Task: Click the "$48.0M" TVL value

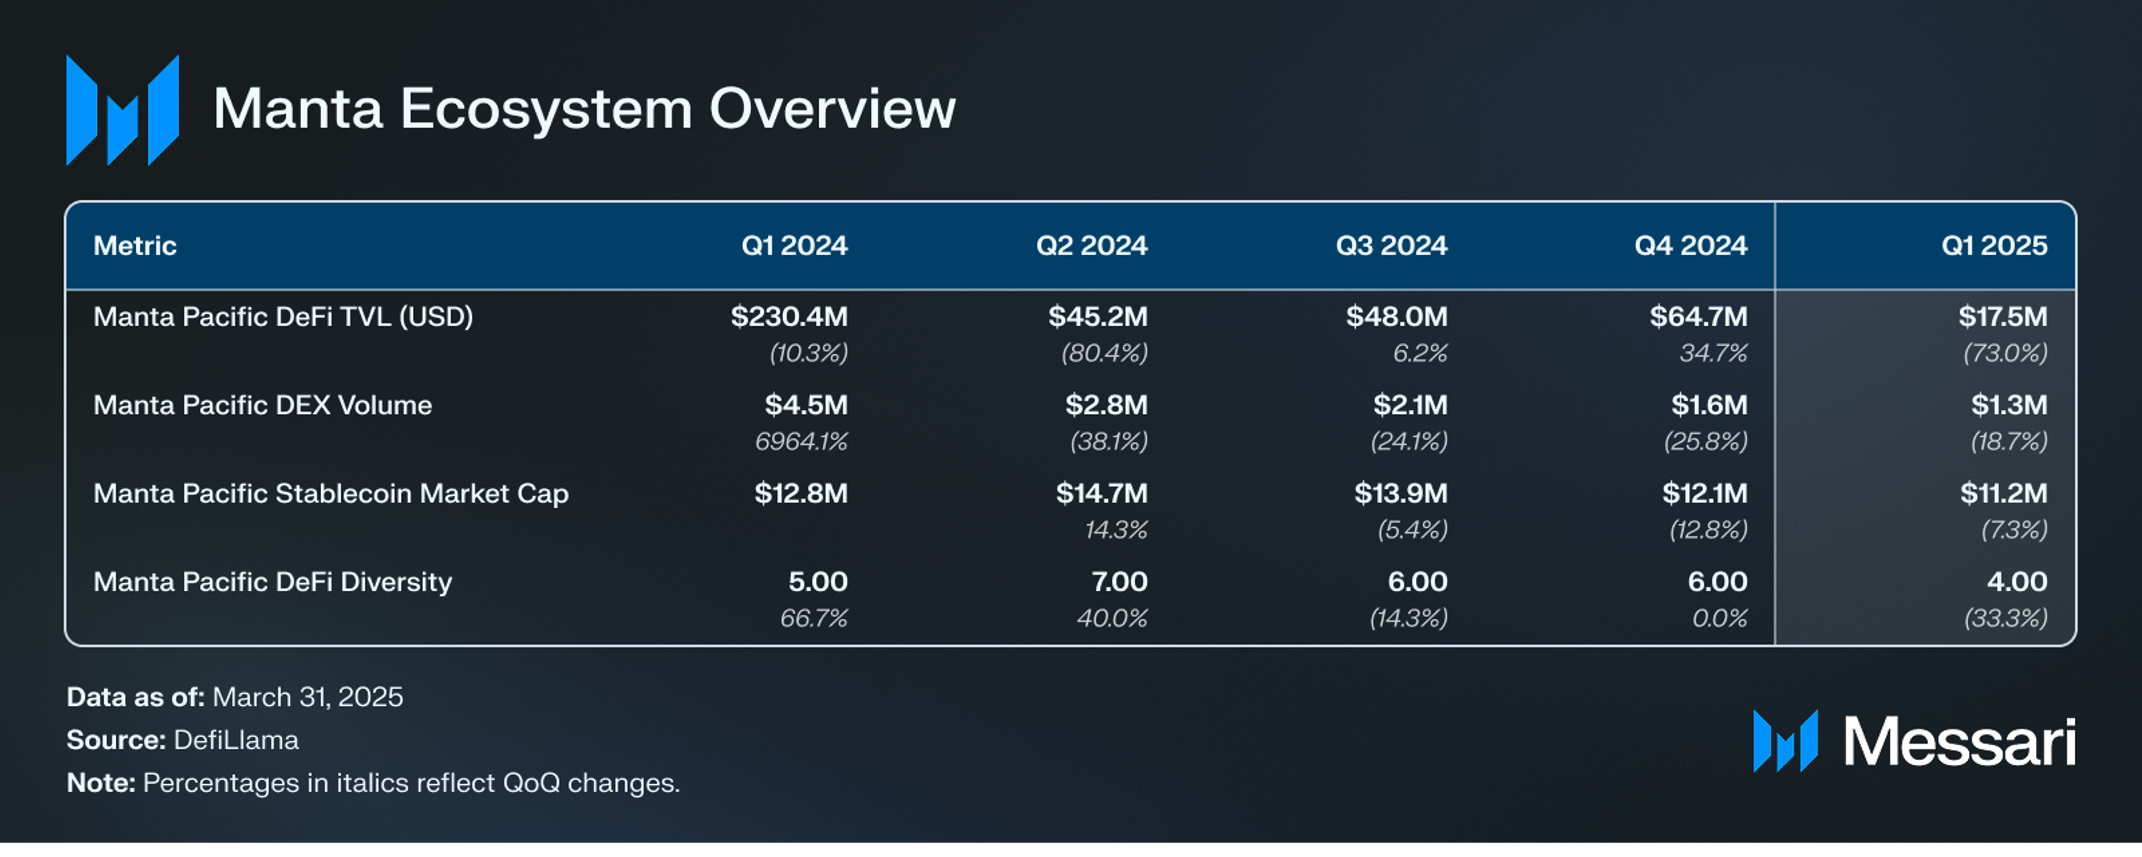Action: tap(1396, 317)
